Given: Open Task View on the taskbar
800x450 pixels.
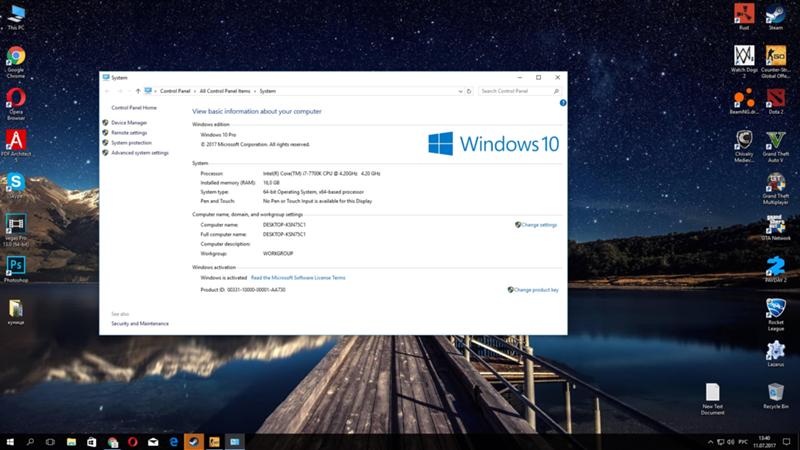Looking at the screenshot, I should [51, 442].
